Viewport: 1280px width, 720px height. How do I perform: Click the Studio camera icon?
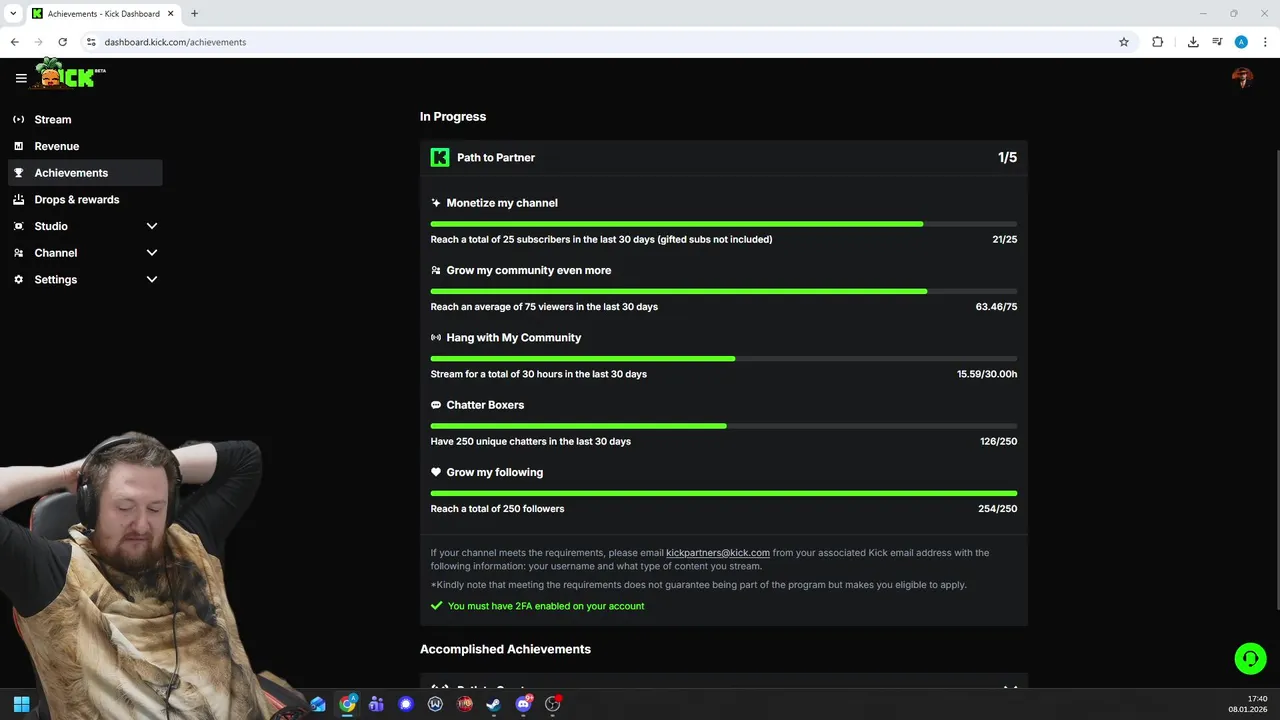(x=19, y=226)
